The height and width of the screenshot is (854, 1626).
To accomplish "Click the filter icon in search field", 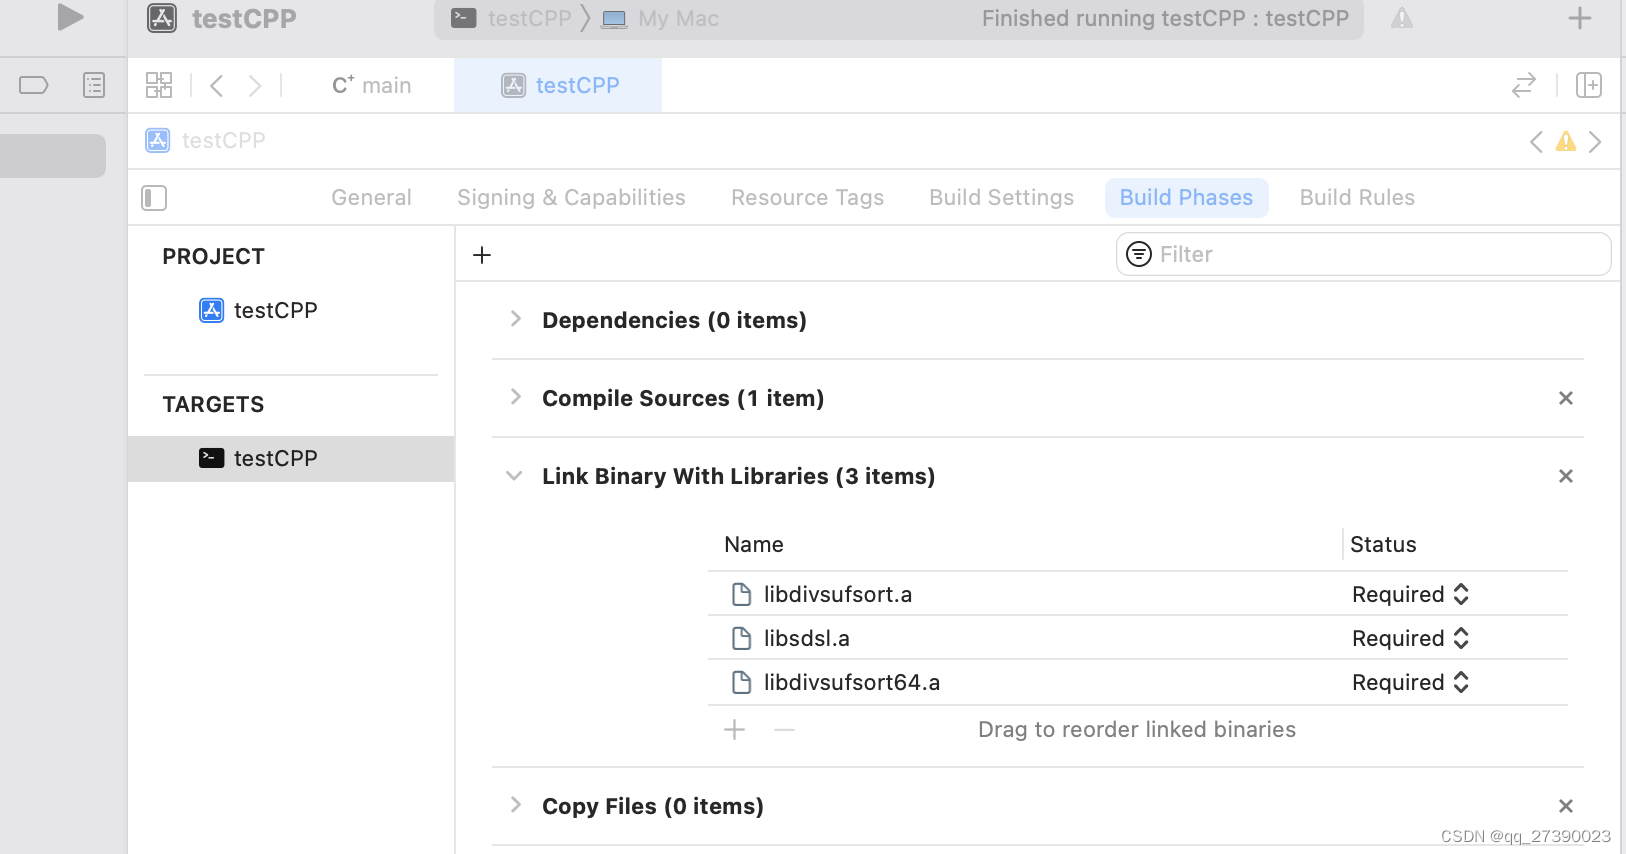I will [1139, 254].
